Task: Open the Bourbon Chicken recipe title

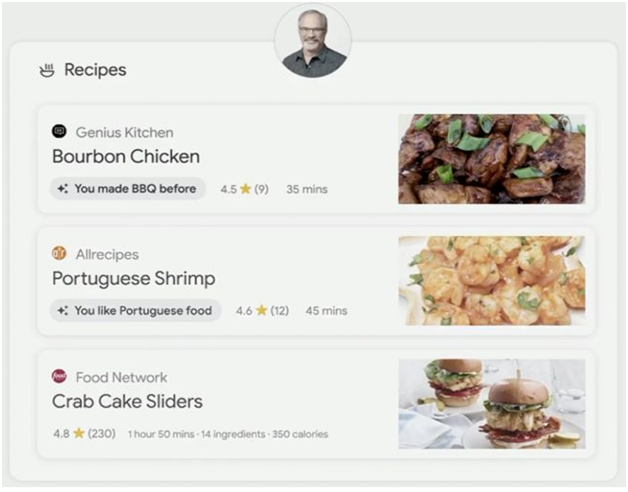Action: 126,156
